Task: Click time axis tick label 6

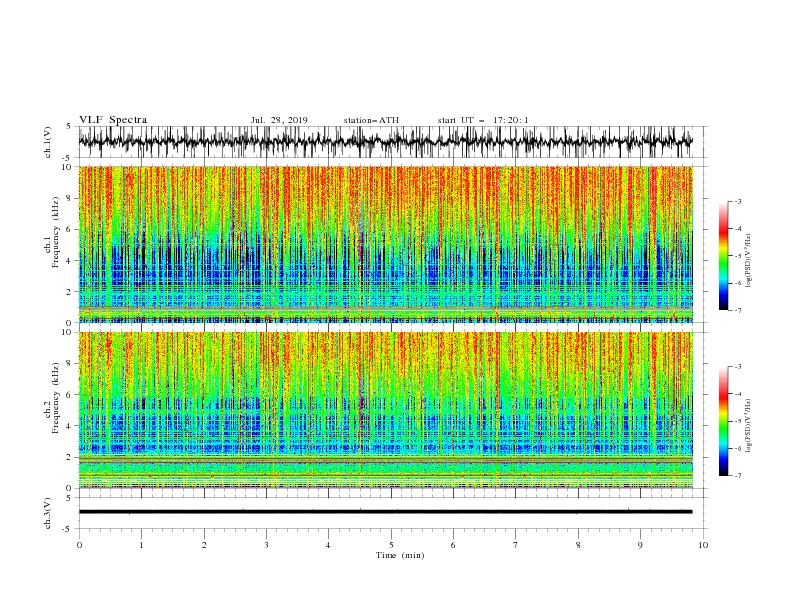Action: coord(453,545)
